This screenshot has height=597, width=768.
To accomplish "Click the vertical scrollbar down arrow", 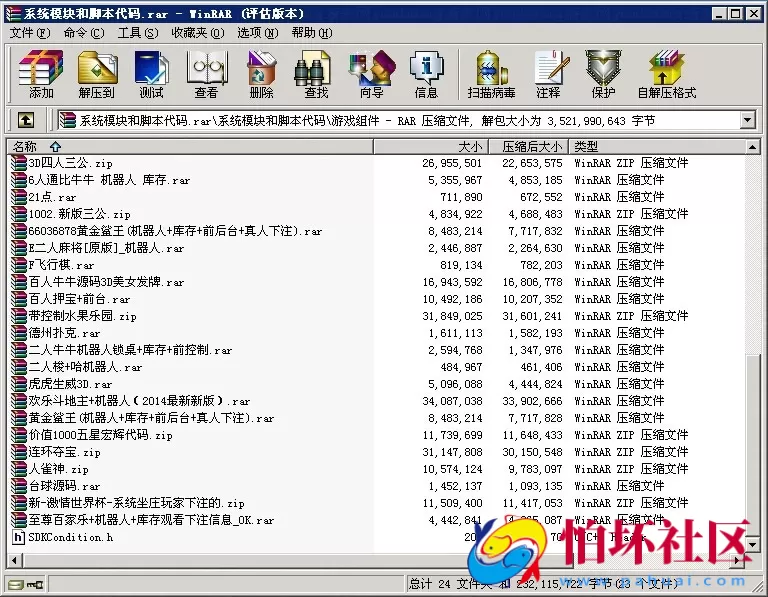I will [x=753, y=544].
